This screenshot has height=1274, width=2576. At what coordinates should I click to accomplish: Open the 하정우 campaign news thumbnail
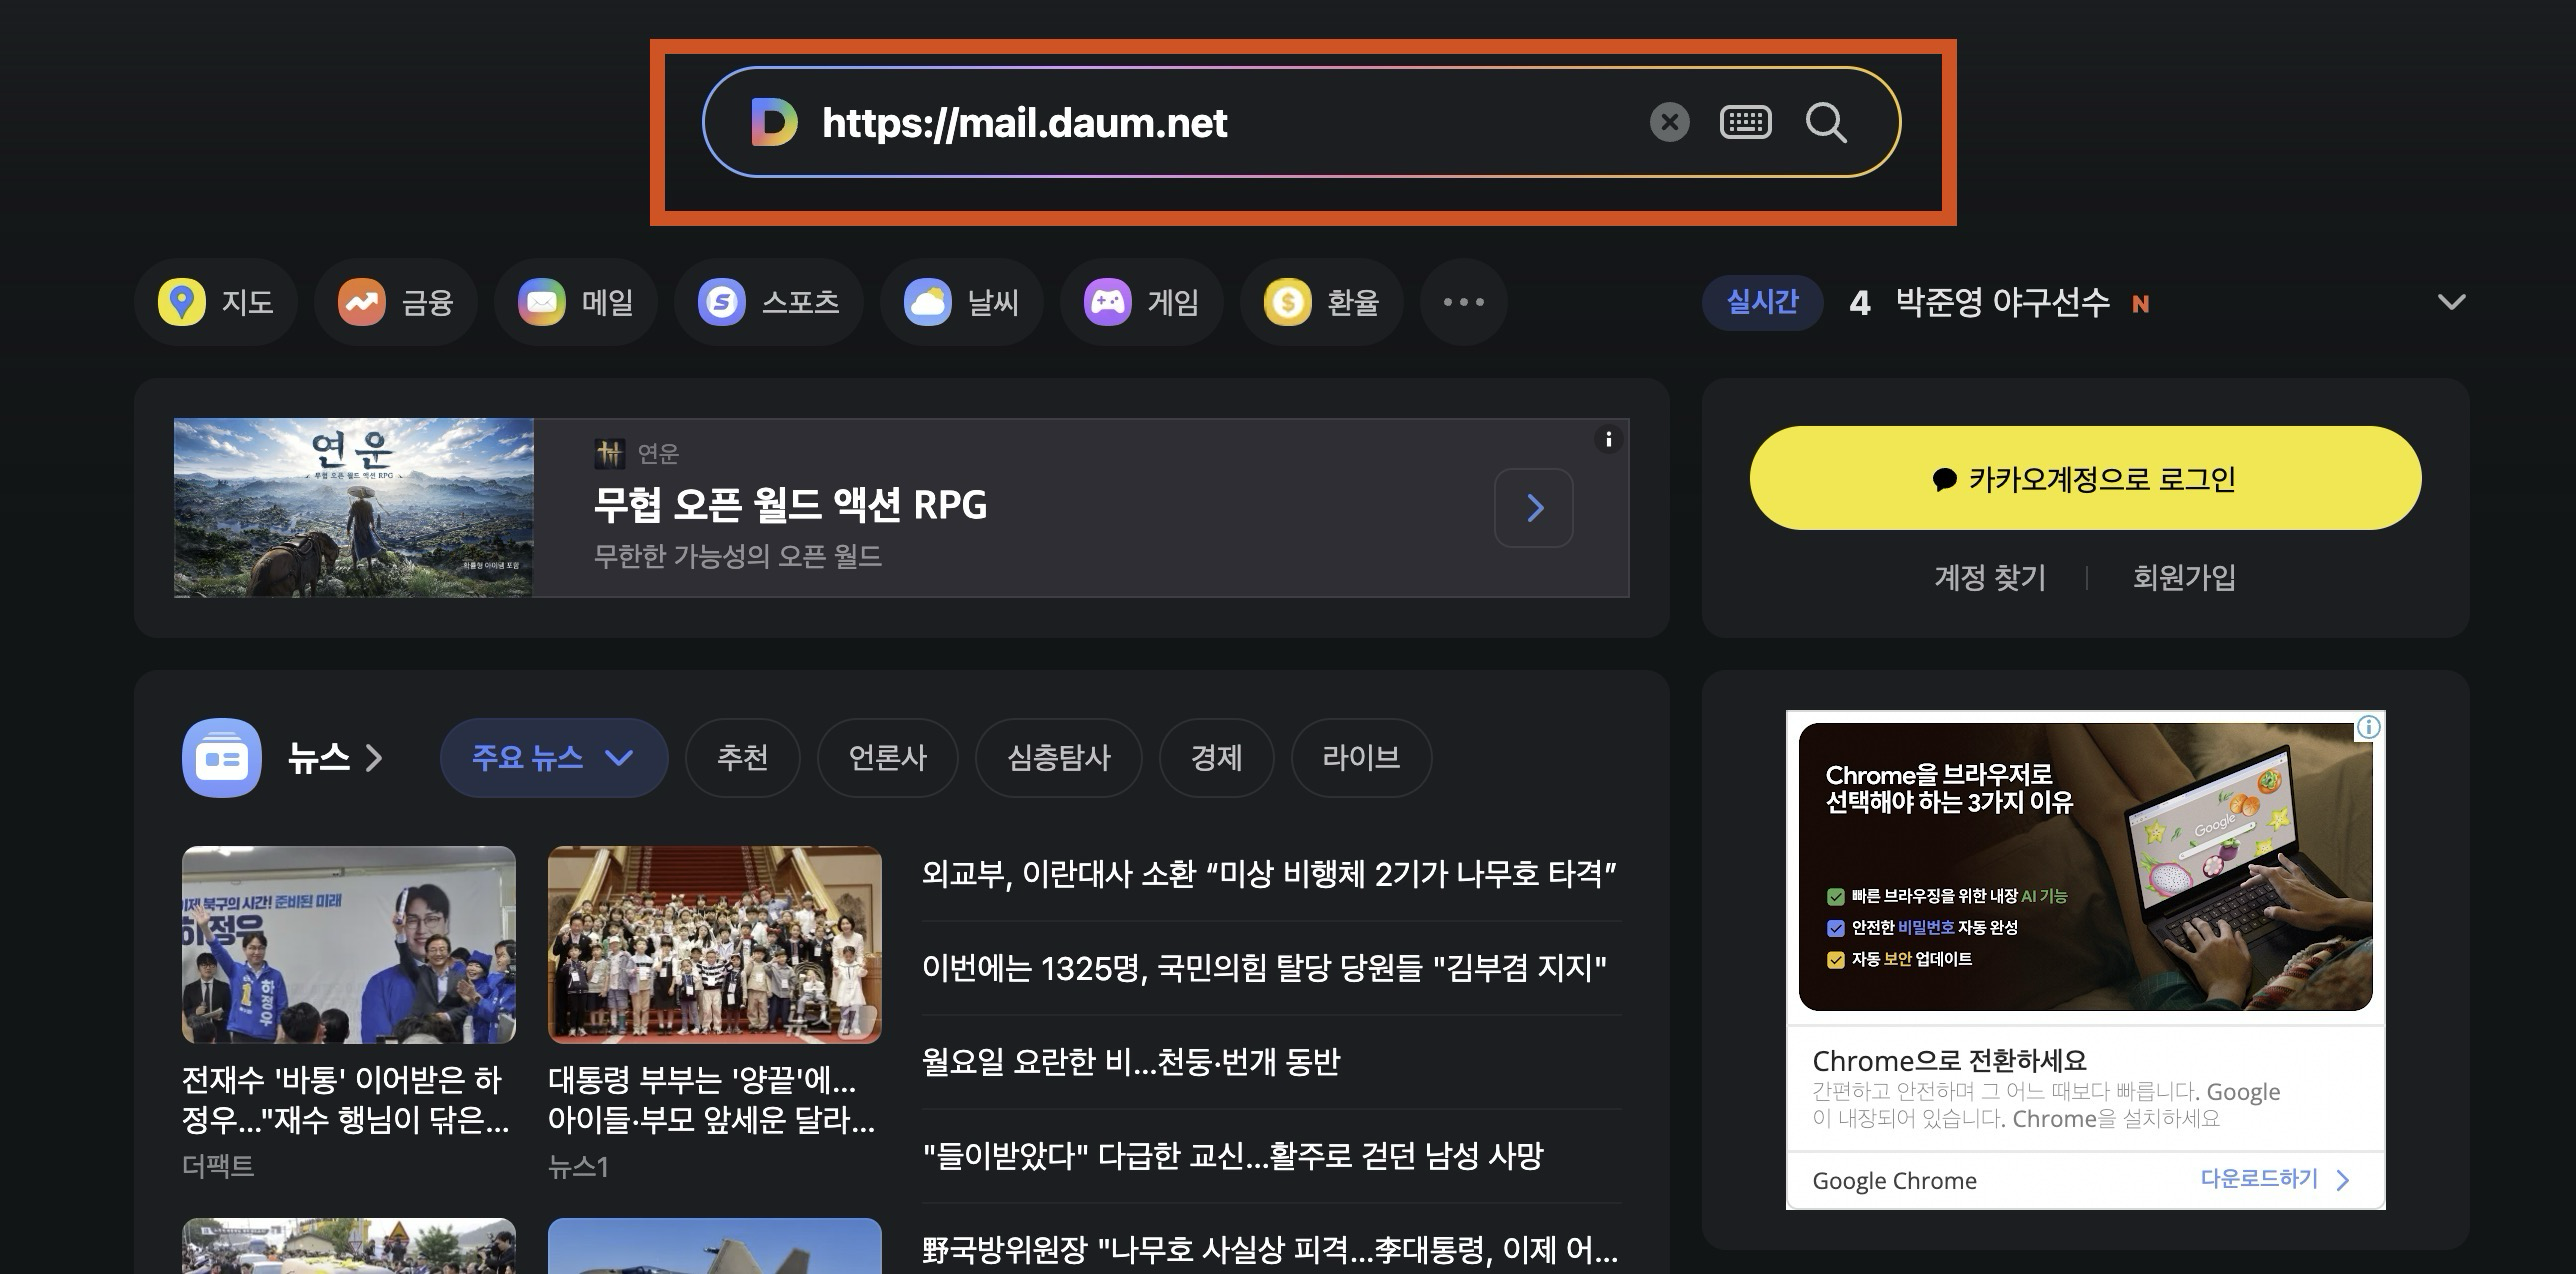349,945
